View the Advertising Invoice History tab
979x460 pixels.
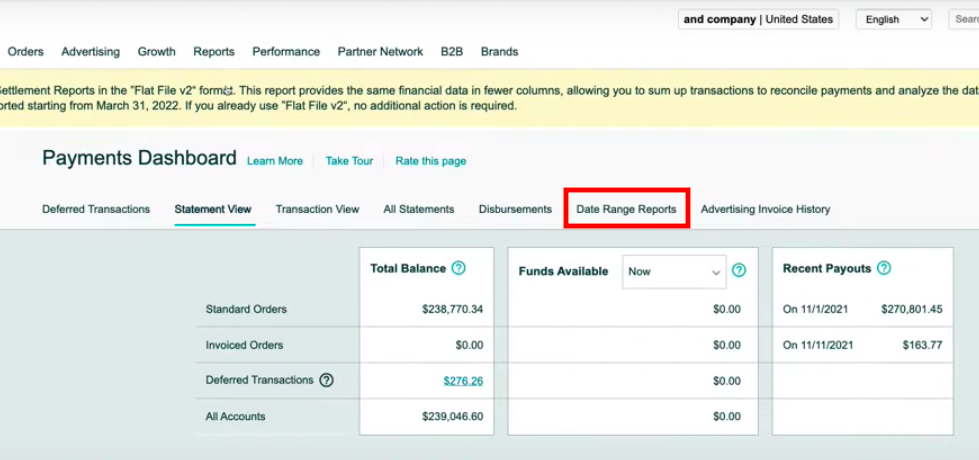point(765,209)
